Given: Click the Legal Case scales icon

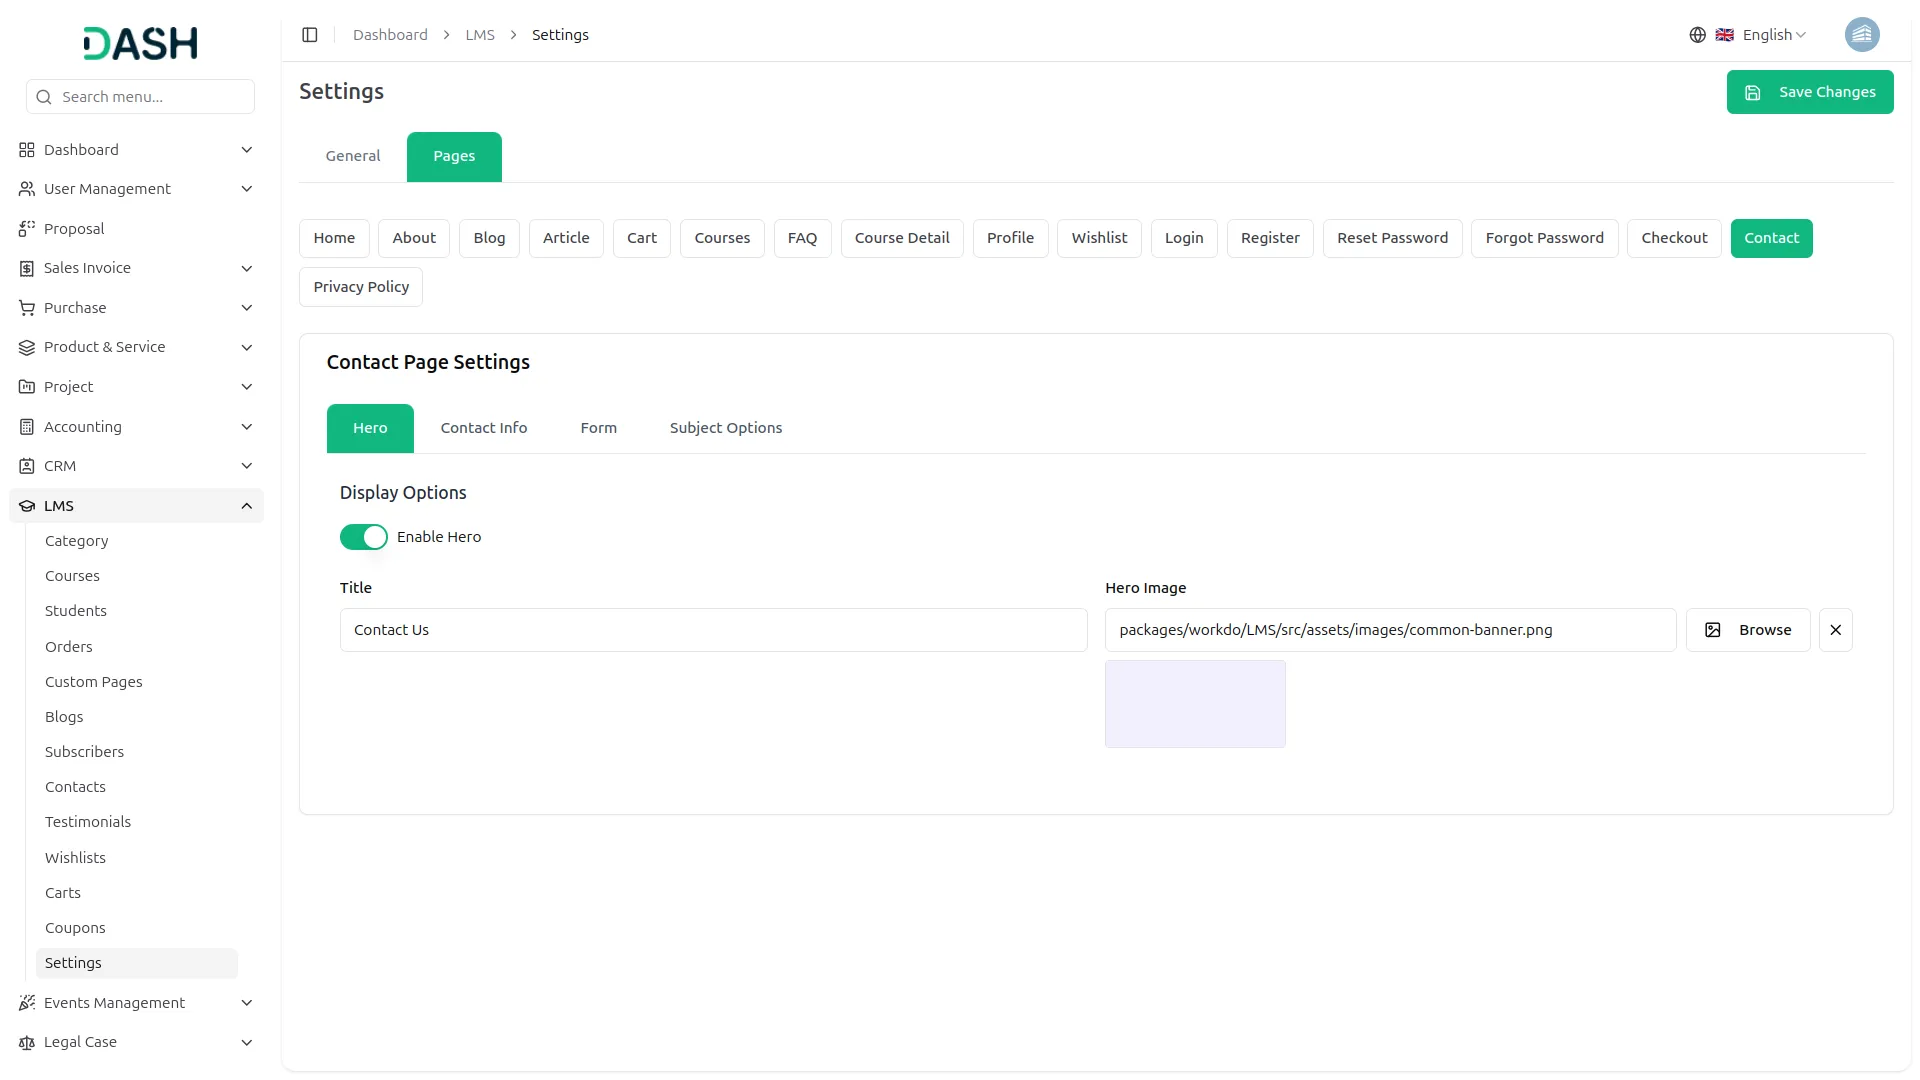Looking at the screenshot, I should [27, 1042].
